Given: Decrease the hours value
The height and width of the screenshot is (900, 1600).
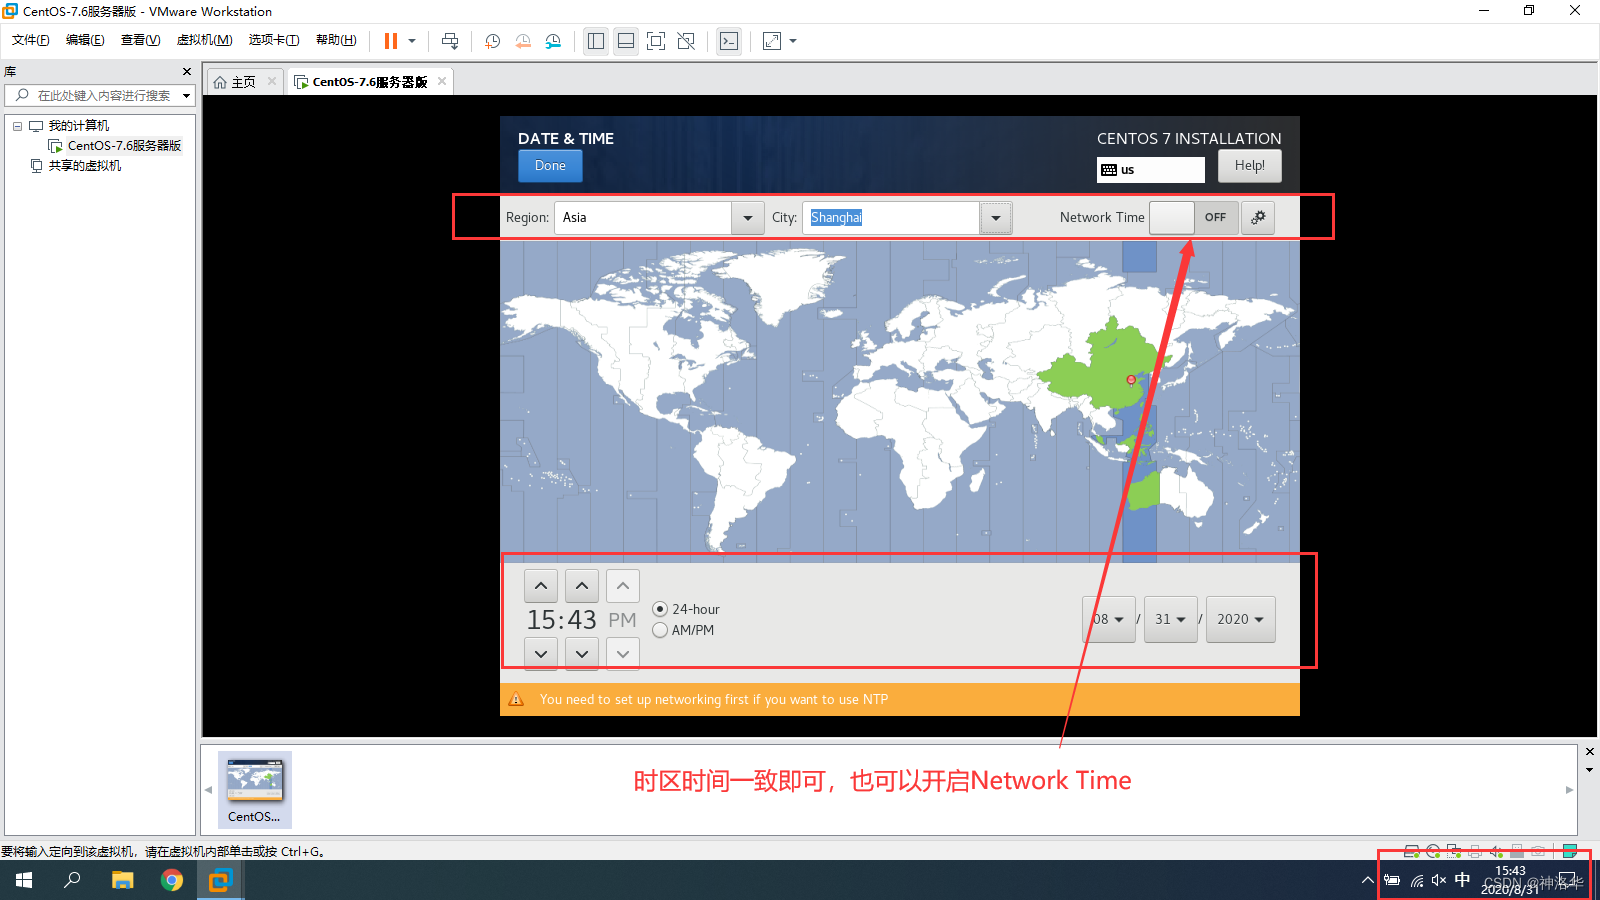Looking at the screenshot, I should point(541,654).
